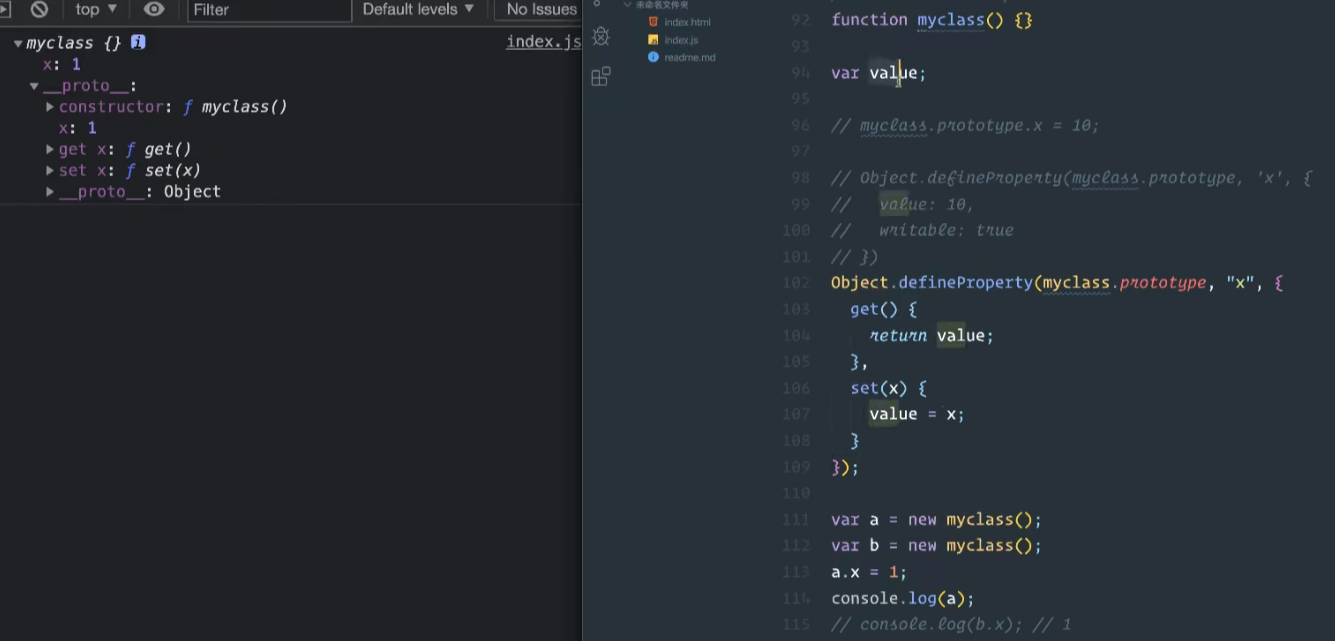Screen dimensions: 1335x641
Task: Expand the constructor: f myclass() entry
Action: point(50,107)
